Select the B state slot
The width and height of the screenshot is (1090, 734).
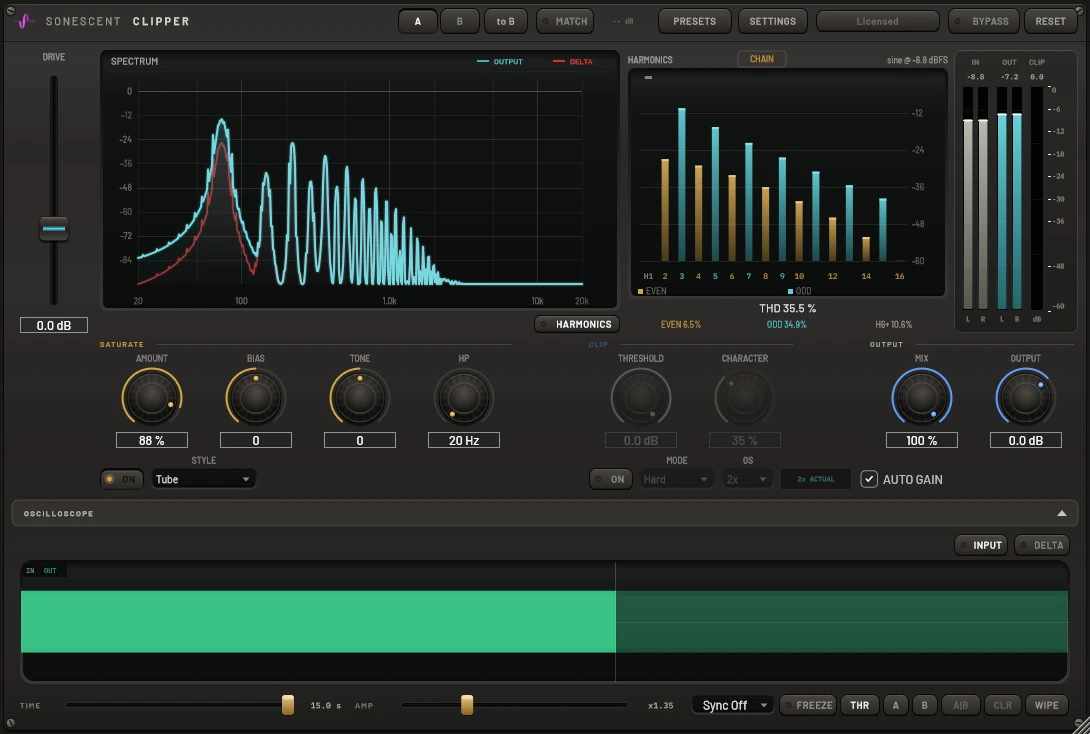click(x=459, y=21)
